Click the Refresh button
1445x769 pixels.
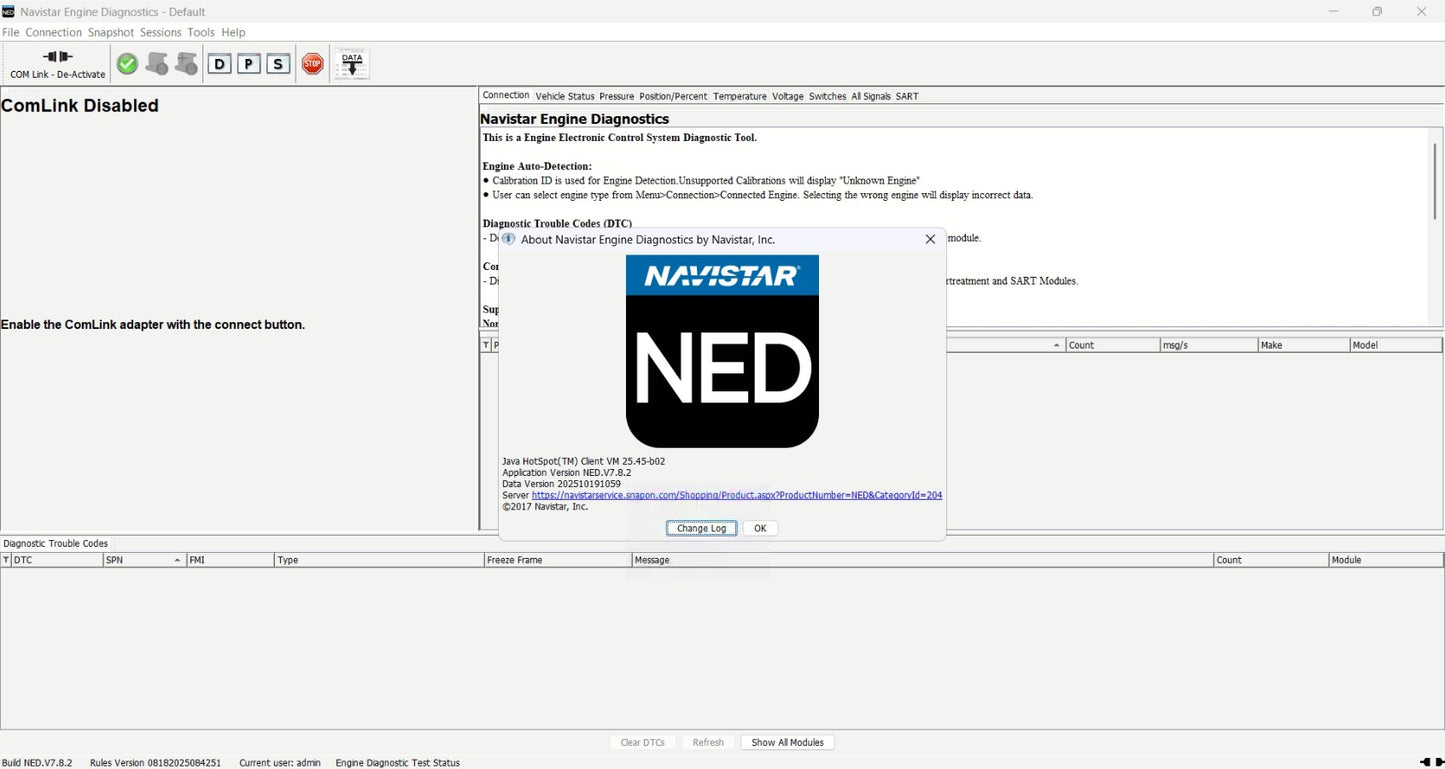tap(708, 742)
